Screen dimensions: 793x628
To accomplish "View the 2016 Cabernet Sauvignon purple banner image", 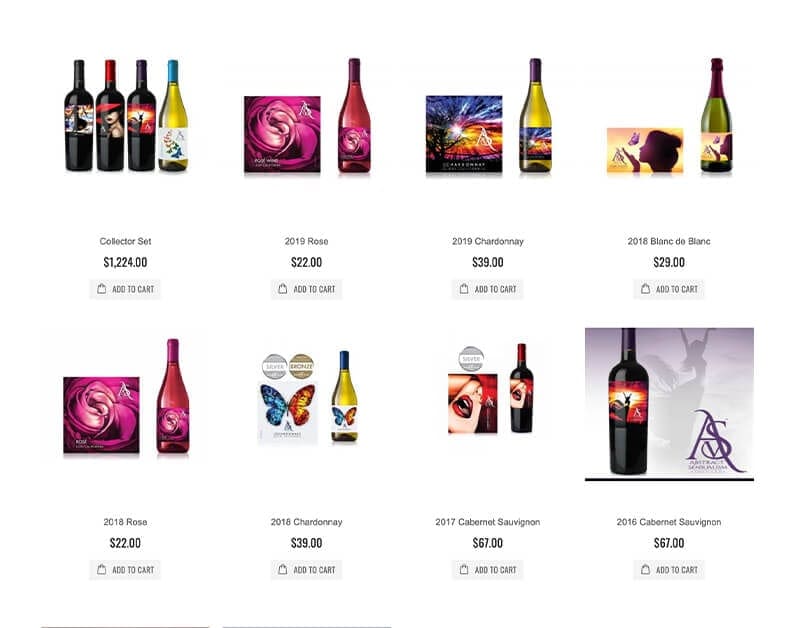I will click(x=669, y=405).
